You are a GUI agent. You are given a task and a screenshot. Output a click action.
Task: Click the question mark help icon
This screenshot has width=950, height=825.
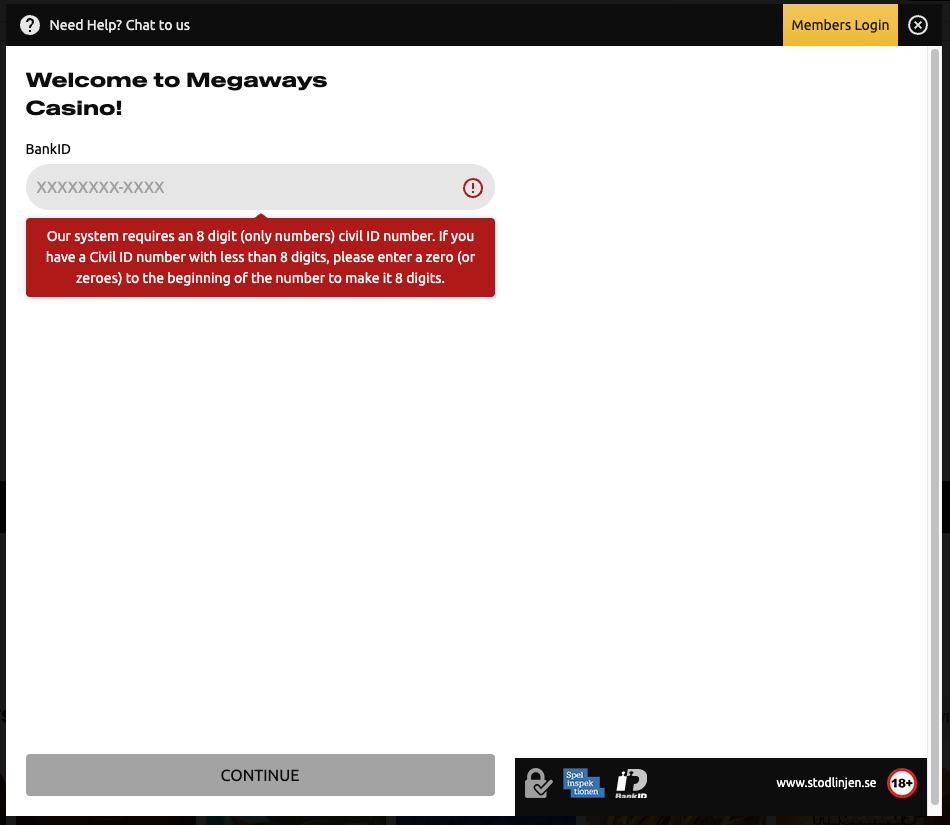tap(30, 25)
